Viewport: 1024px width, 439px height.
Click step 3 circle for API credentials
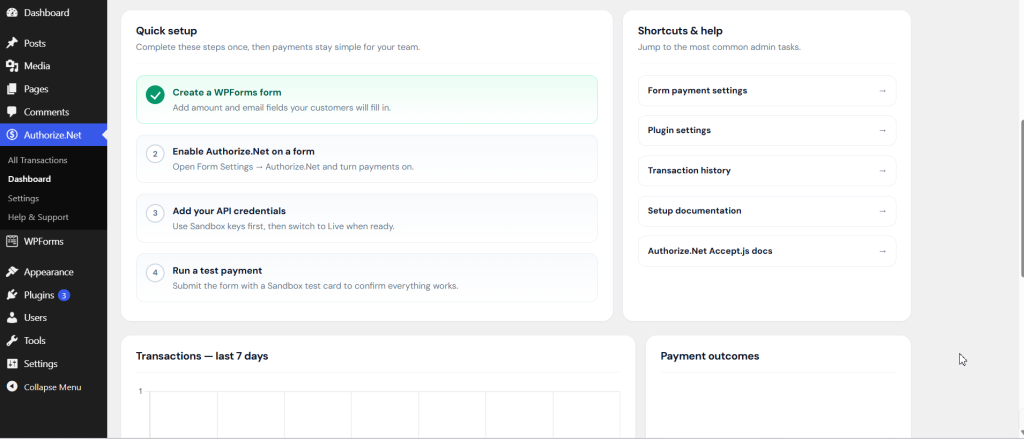pos(155,214)
